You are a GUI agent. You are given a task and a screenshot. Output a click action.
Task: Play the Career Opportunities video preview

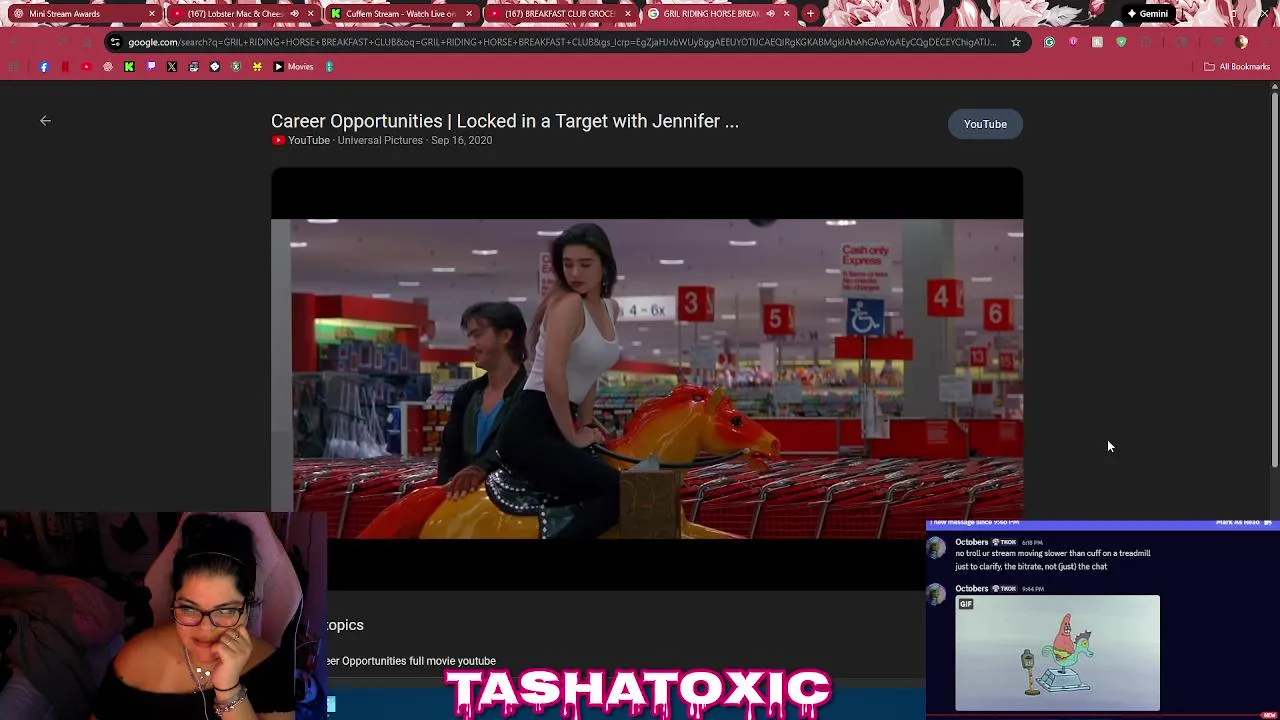click(647, 378)
